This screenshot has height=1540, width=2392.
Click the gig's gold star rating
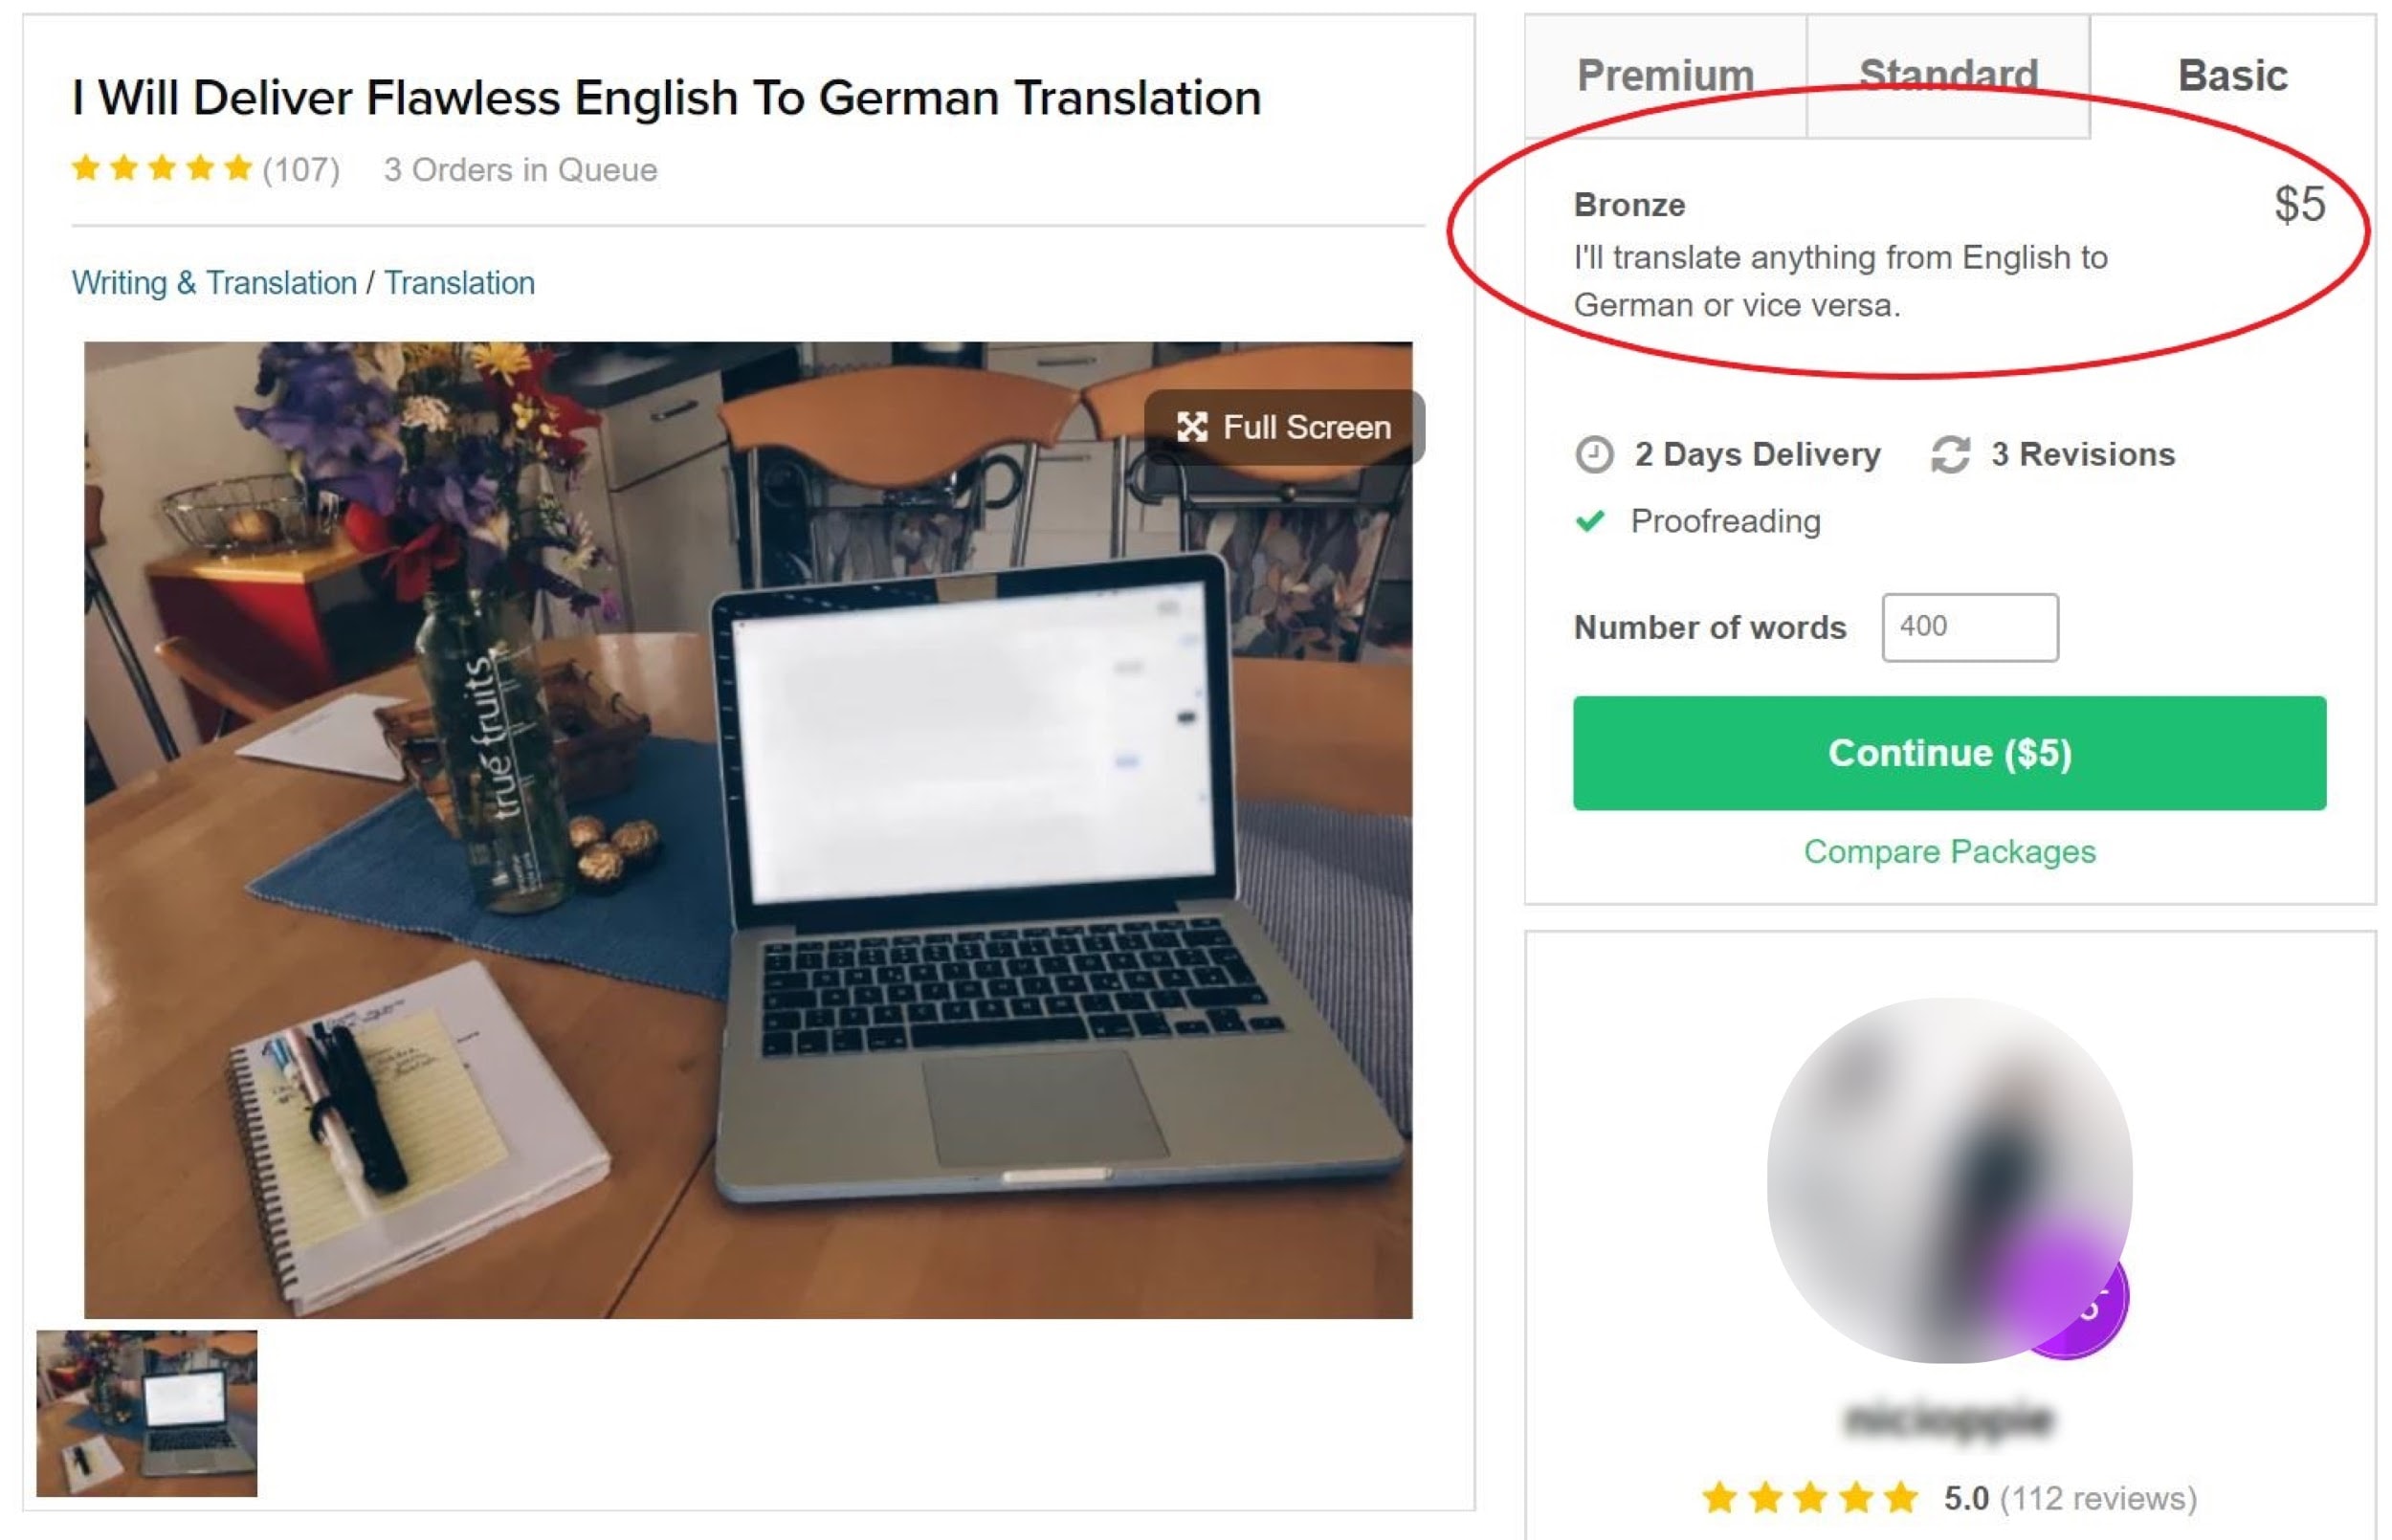pos(161,169)
